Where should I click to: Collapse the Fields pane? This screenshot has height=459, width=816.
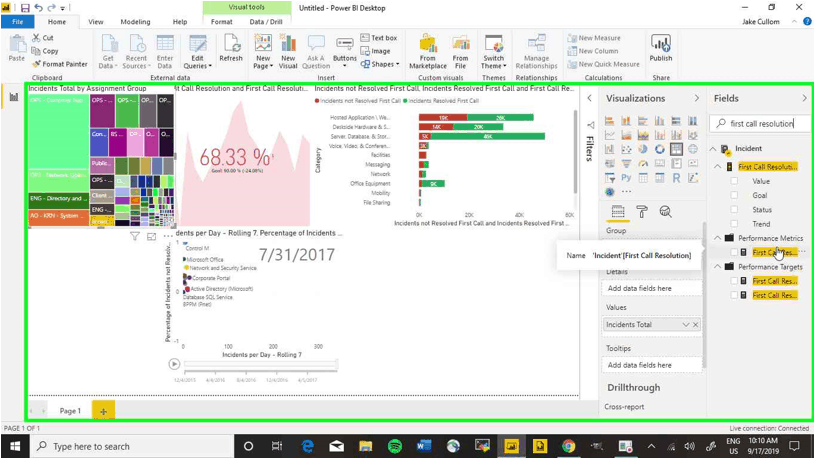click(x=805, y=98)
